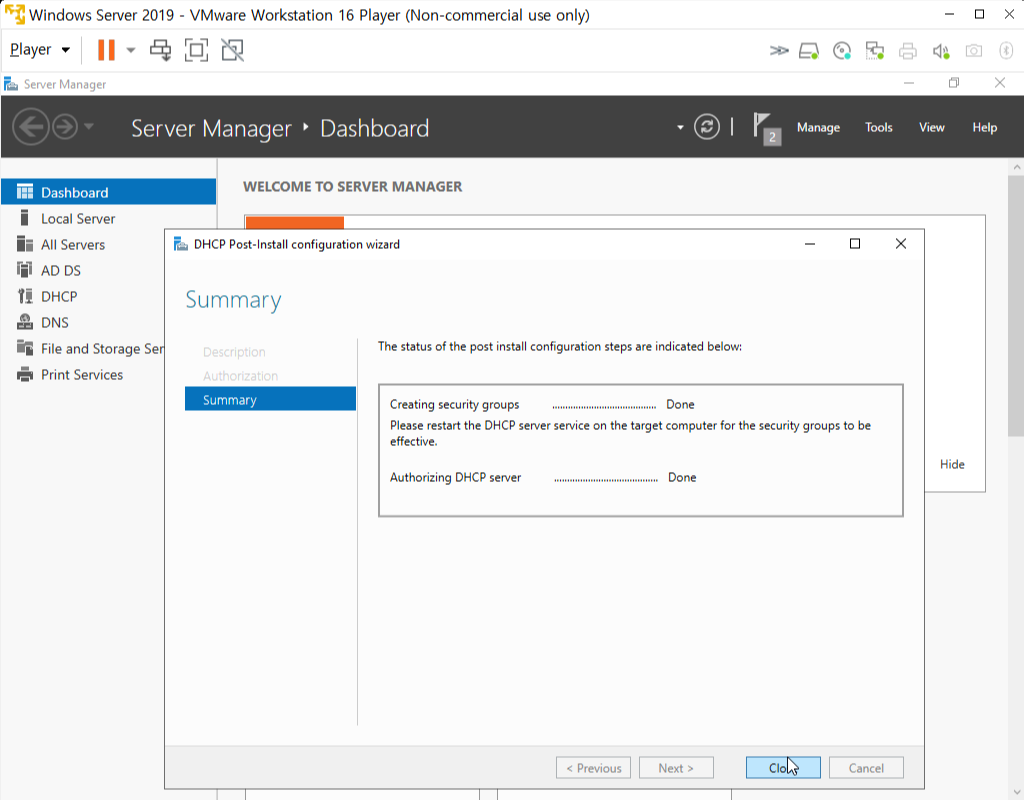Click the AD DS icon in sidebar
Screen dimensions: 1024x800
click(x=25, y=270)
